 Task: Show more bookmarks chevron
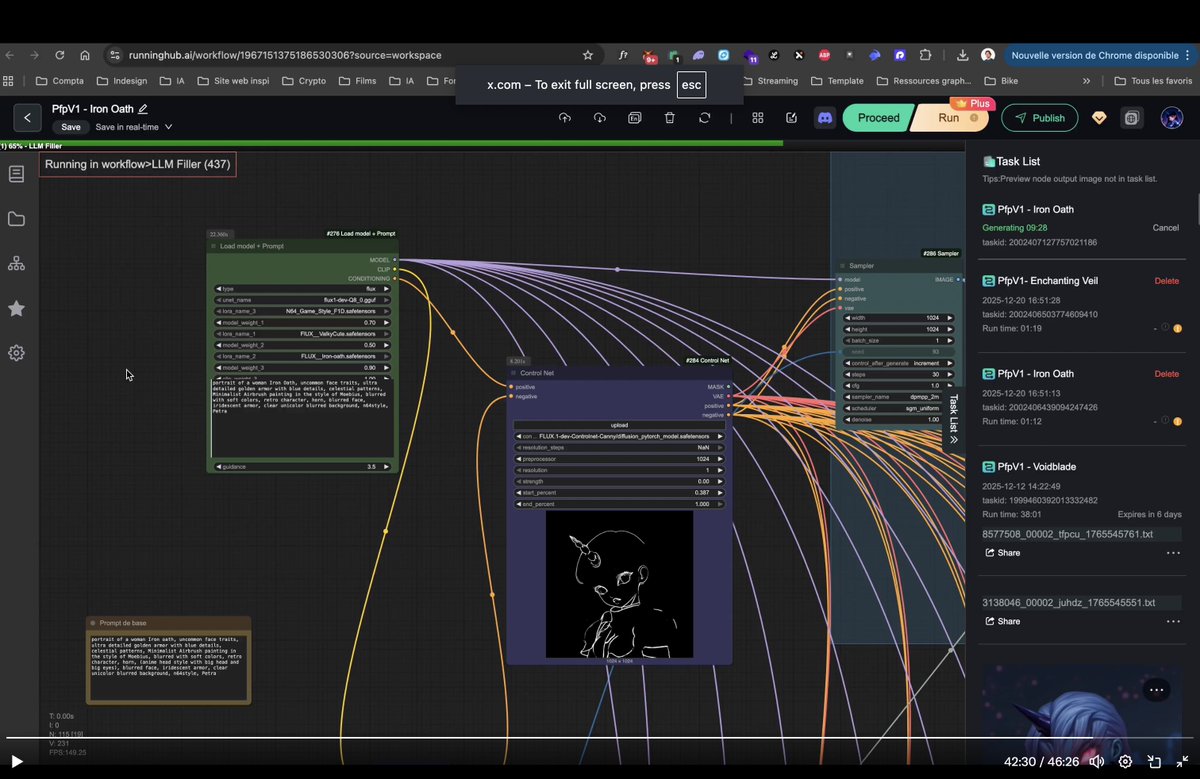coord(1087,81)
